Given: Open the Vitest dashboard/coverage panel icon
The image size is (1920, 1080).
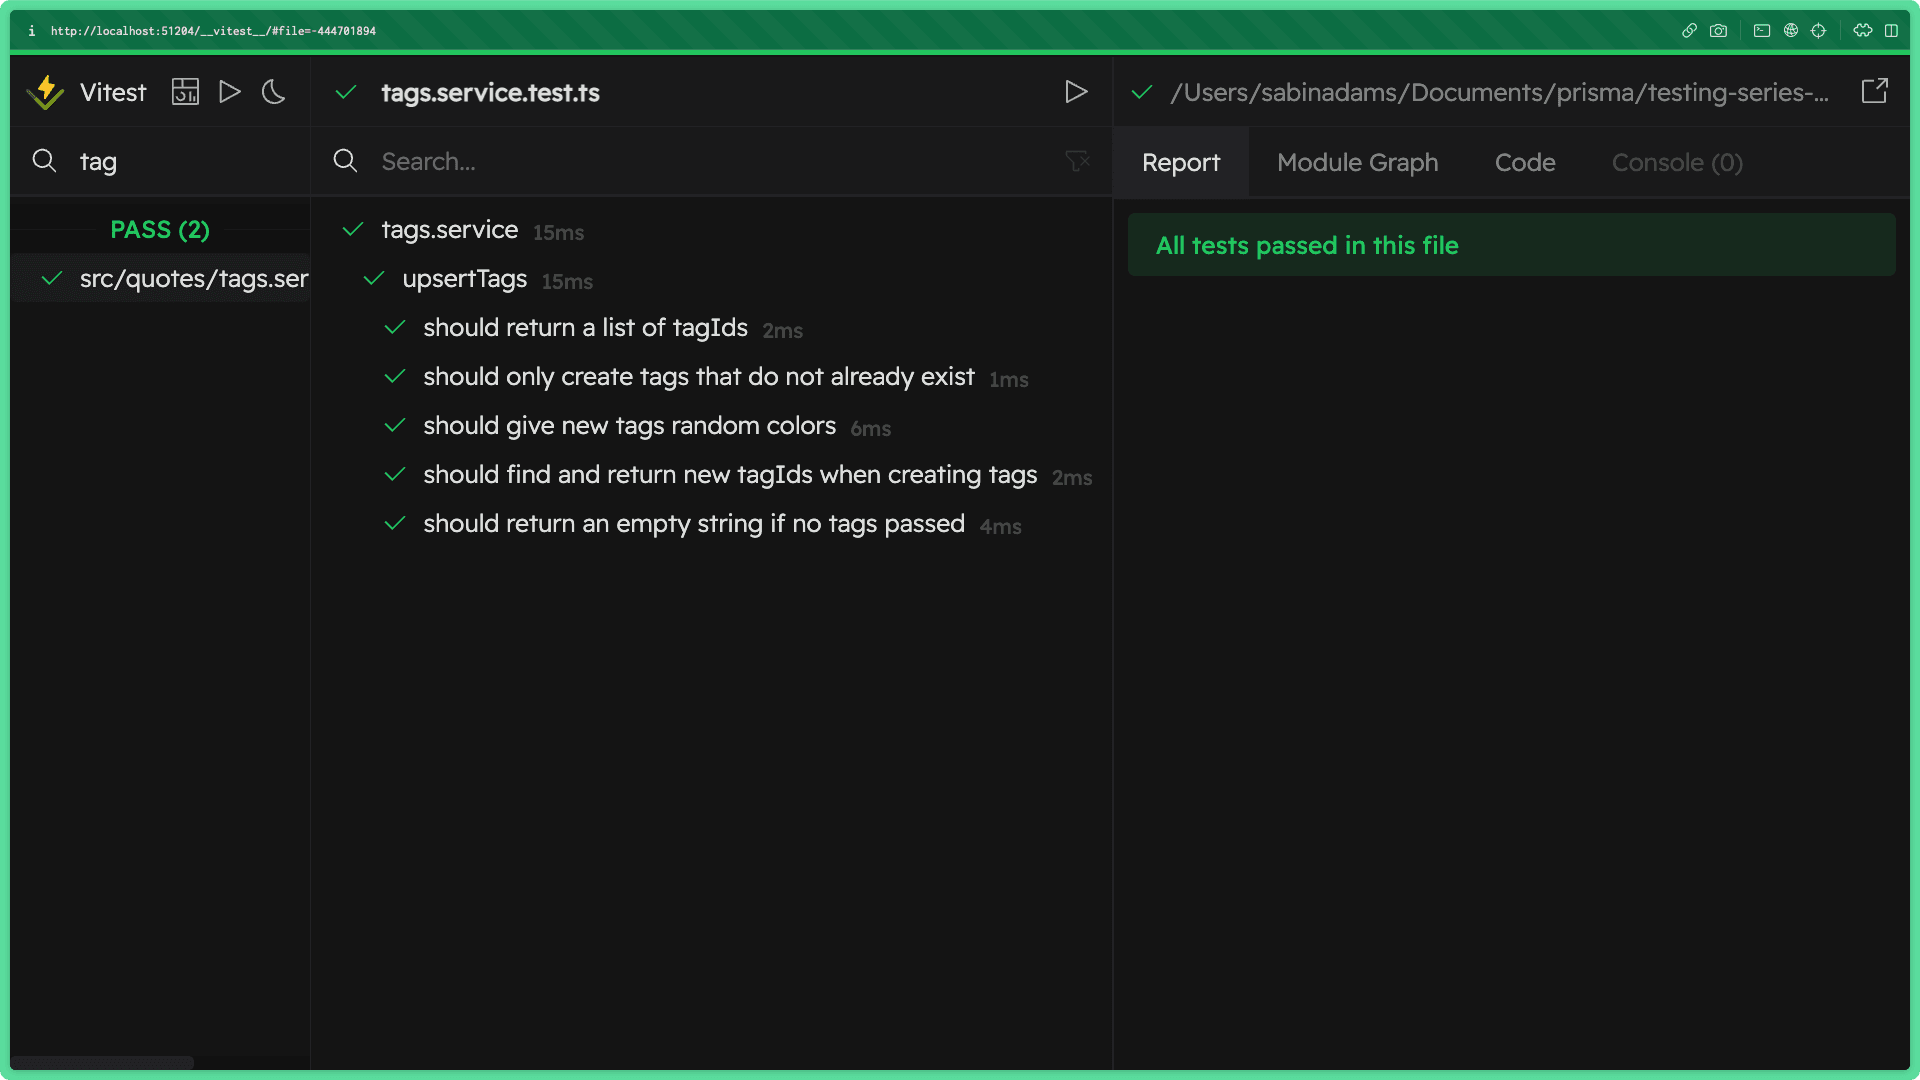Looking at the screenshot, I should [185, 91].
